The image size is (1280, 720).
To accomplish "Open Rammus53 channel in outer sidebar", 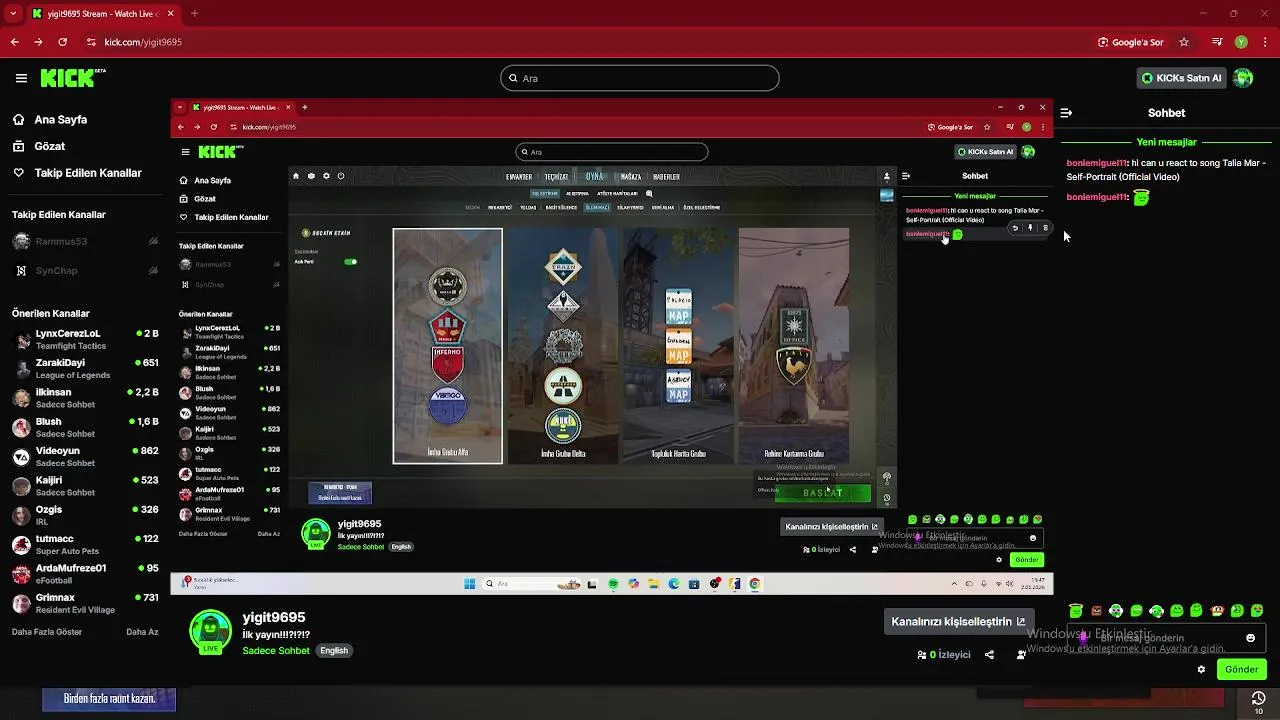I will 85,241.
